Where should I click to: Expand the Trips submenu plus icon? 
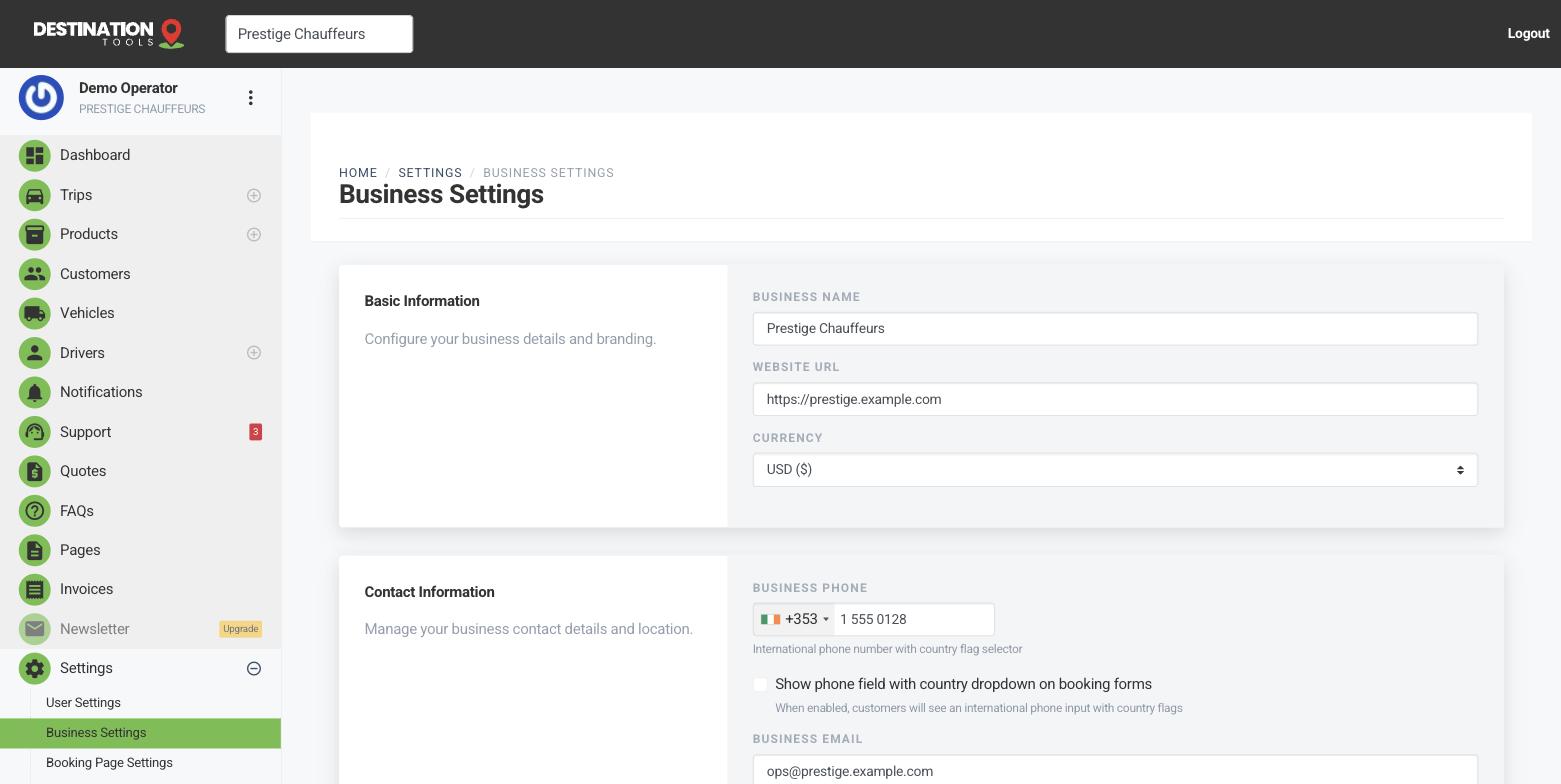pos(254,195)
